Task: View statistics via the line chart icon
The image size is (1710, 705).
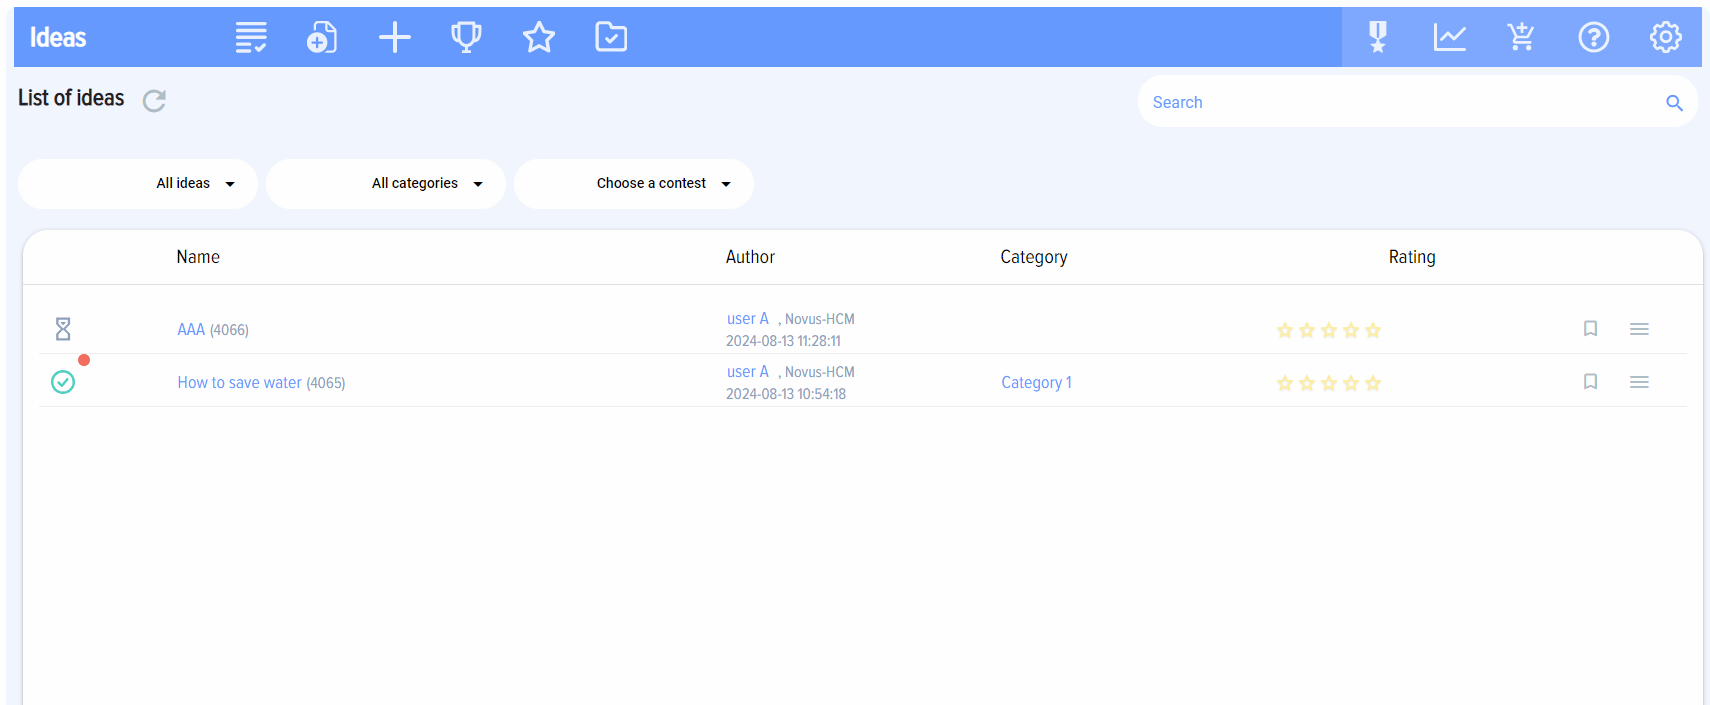Action: pyautogui.click(x=1449, y=38)
